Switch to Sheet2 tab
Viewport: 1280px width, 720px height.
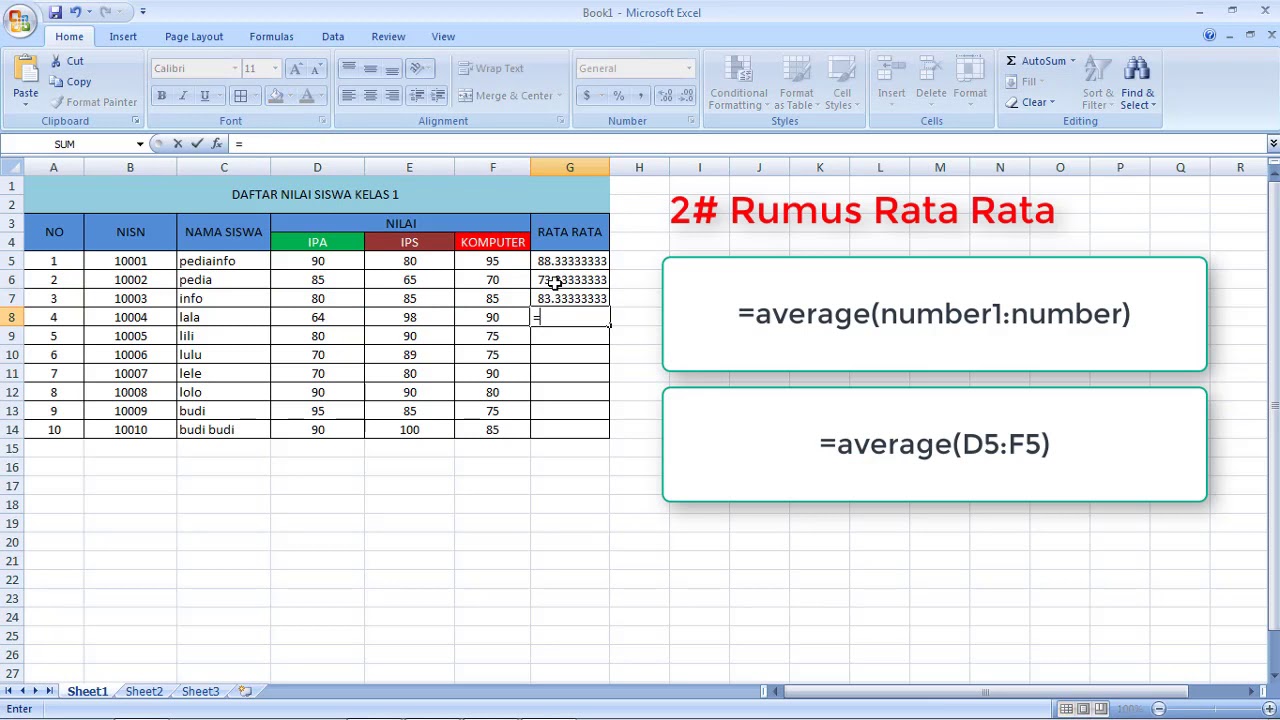point(144,692)
